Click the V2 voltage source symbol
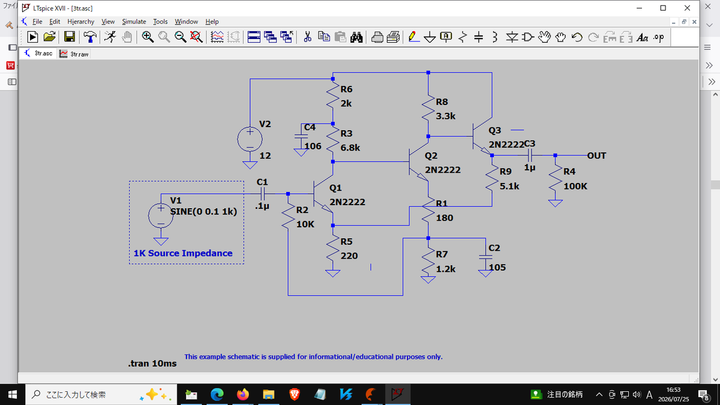Image resolution: width=720 pixels, height=405 pixels. point(250,139)
